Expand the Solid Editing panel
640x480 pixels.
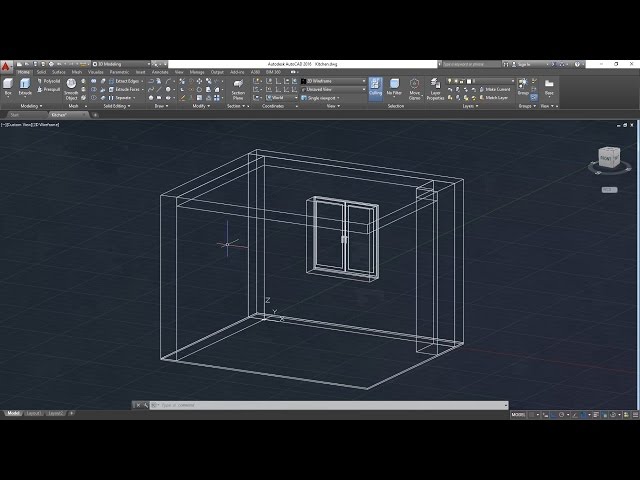[117, 106]
